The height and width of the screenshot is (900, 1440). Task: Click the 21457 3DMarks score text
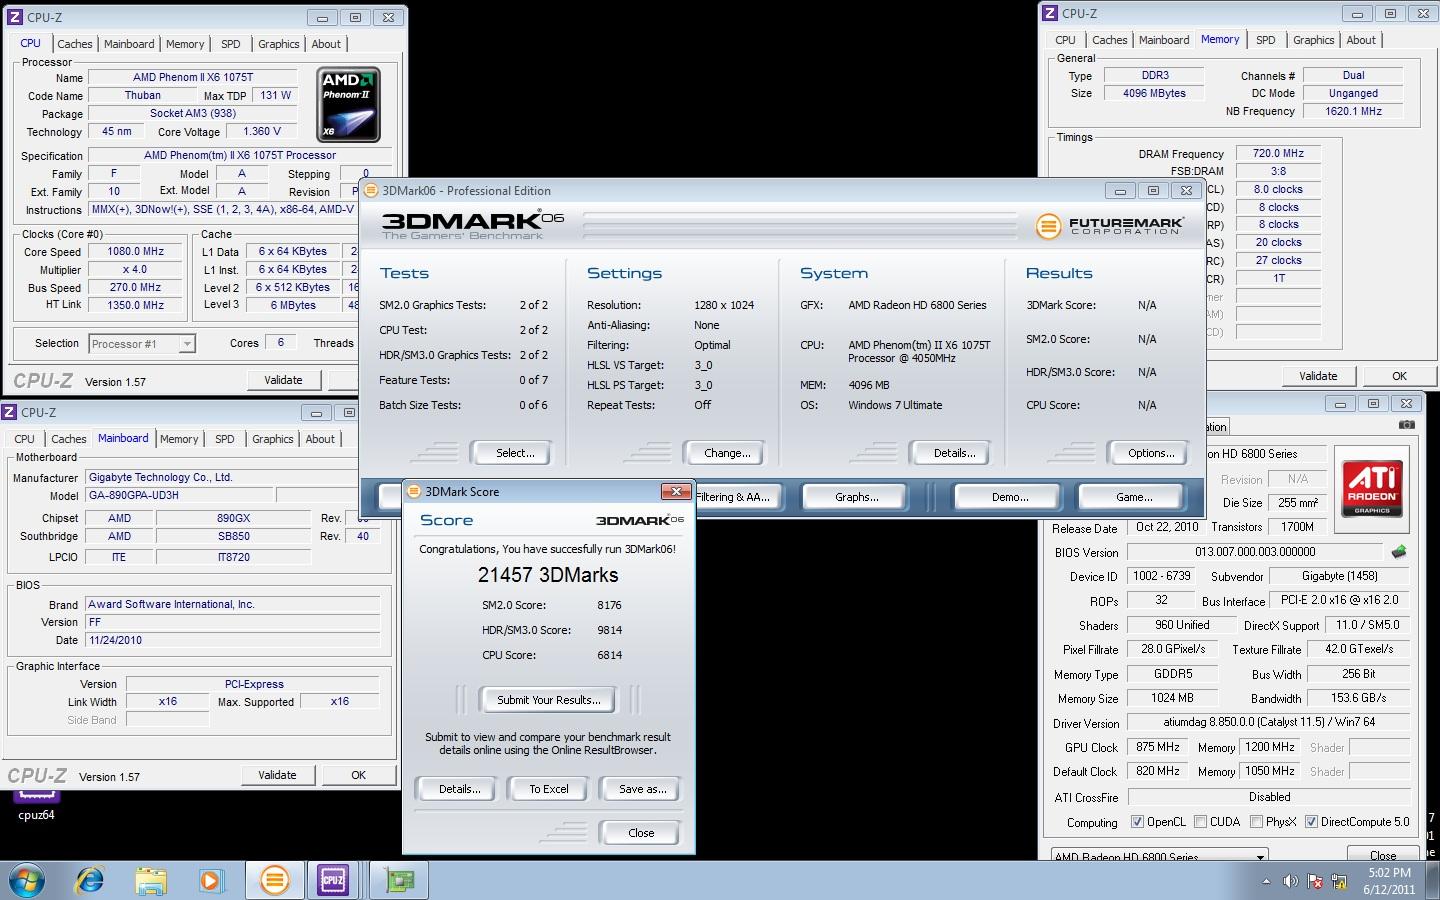click(x=548, y=575)
